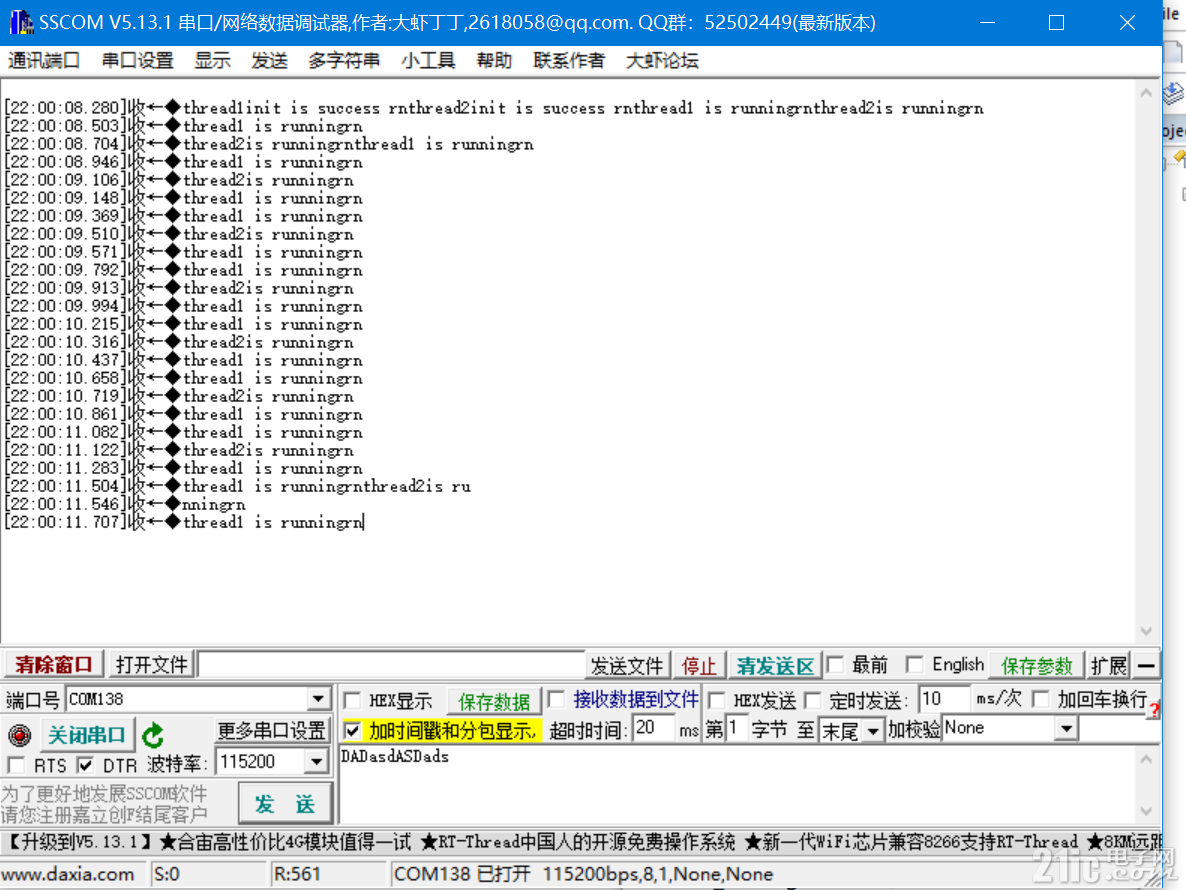This screenshot has width=1186, height=890.
Task: Click the 超时时间 20 ms field
Action: 654,729
